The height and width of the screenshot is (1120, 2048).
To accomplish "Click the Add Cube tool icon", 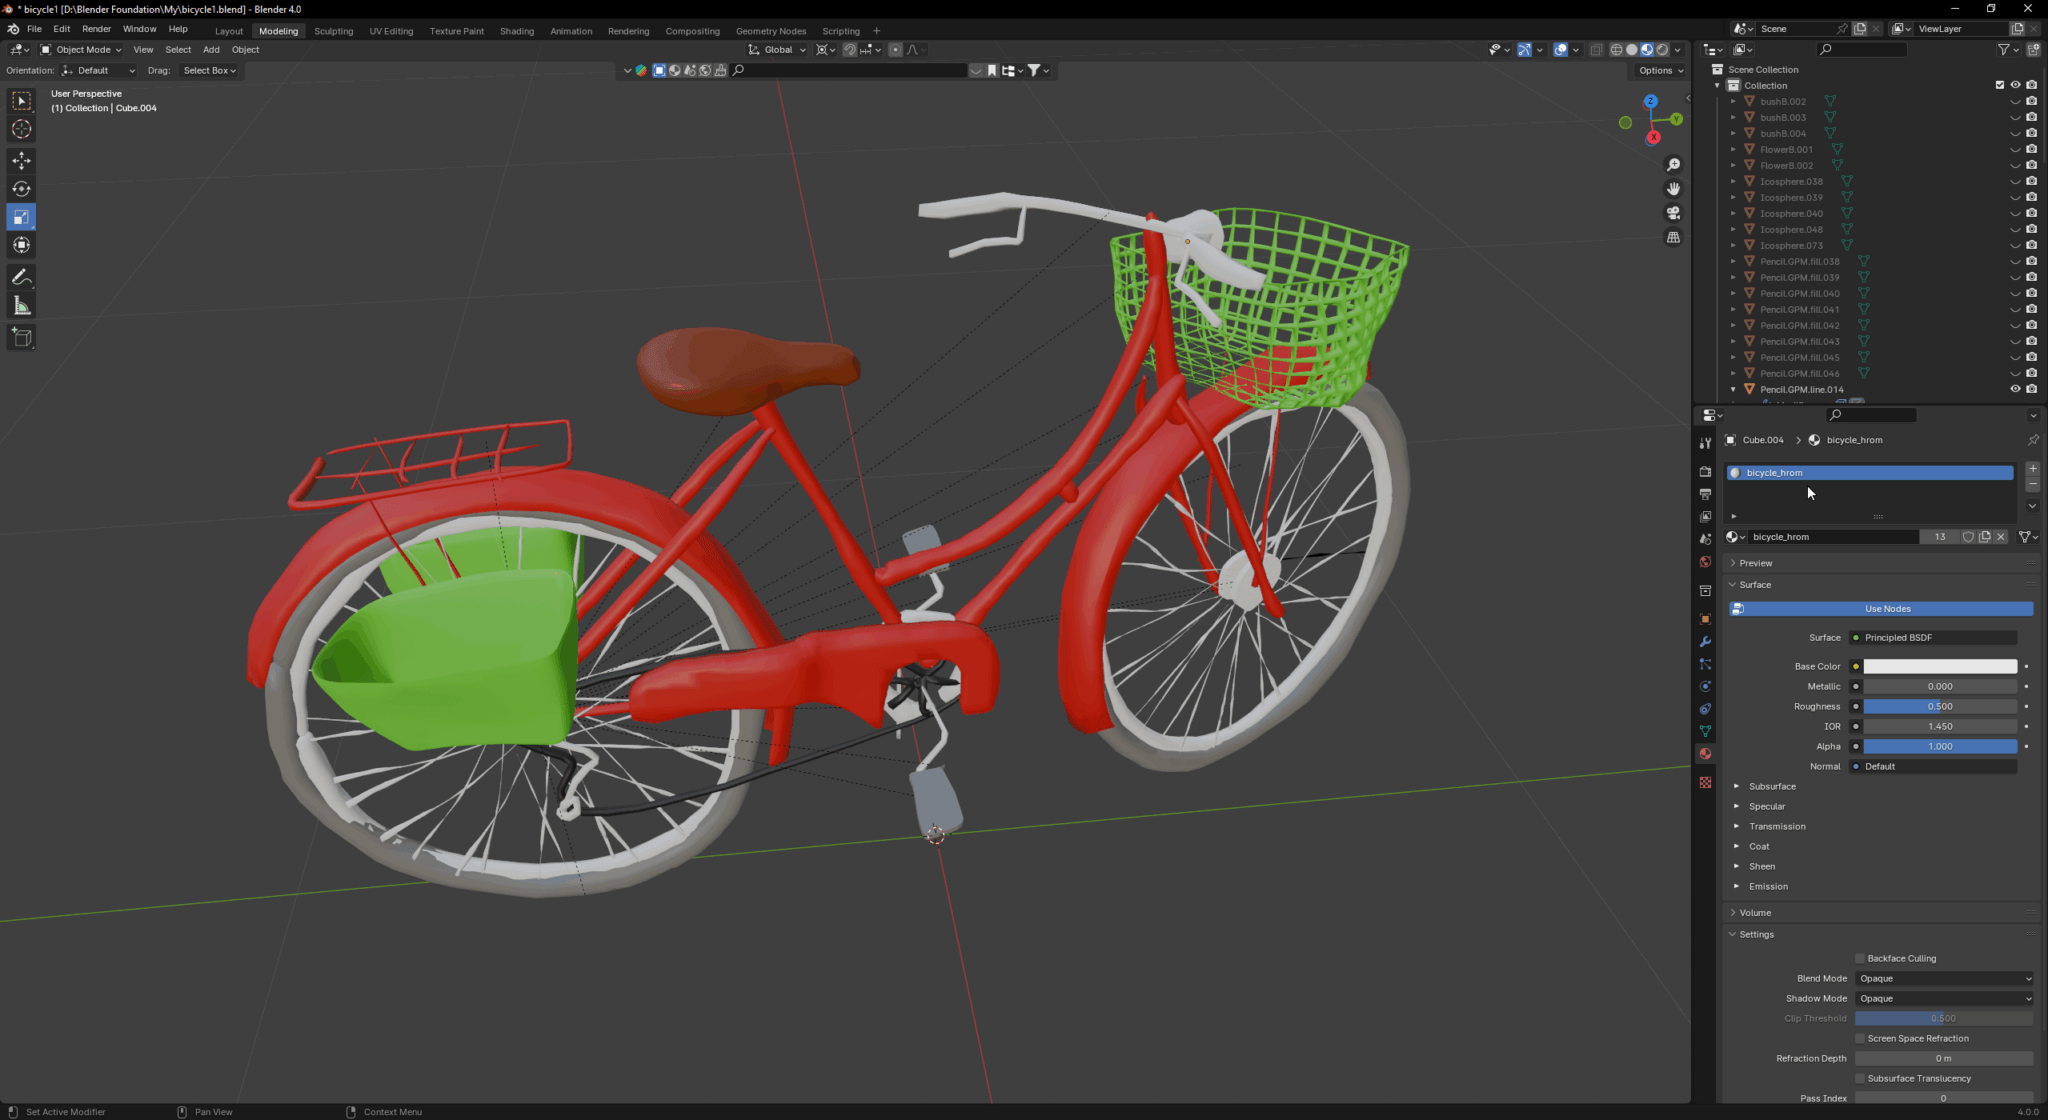I will [21, 337].
